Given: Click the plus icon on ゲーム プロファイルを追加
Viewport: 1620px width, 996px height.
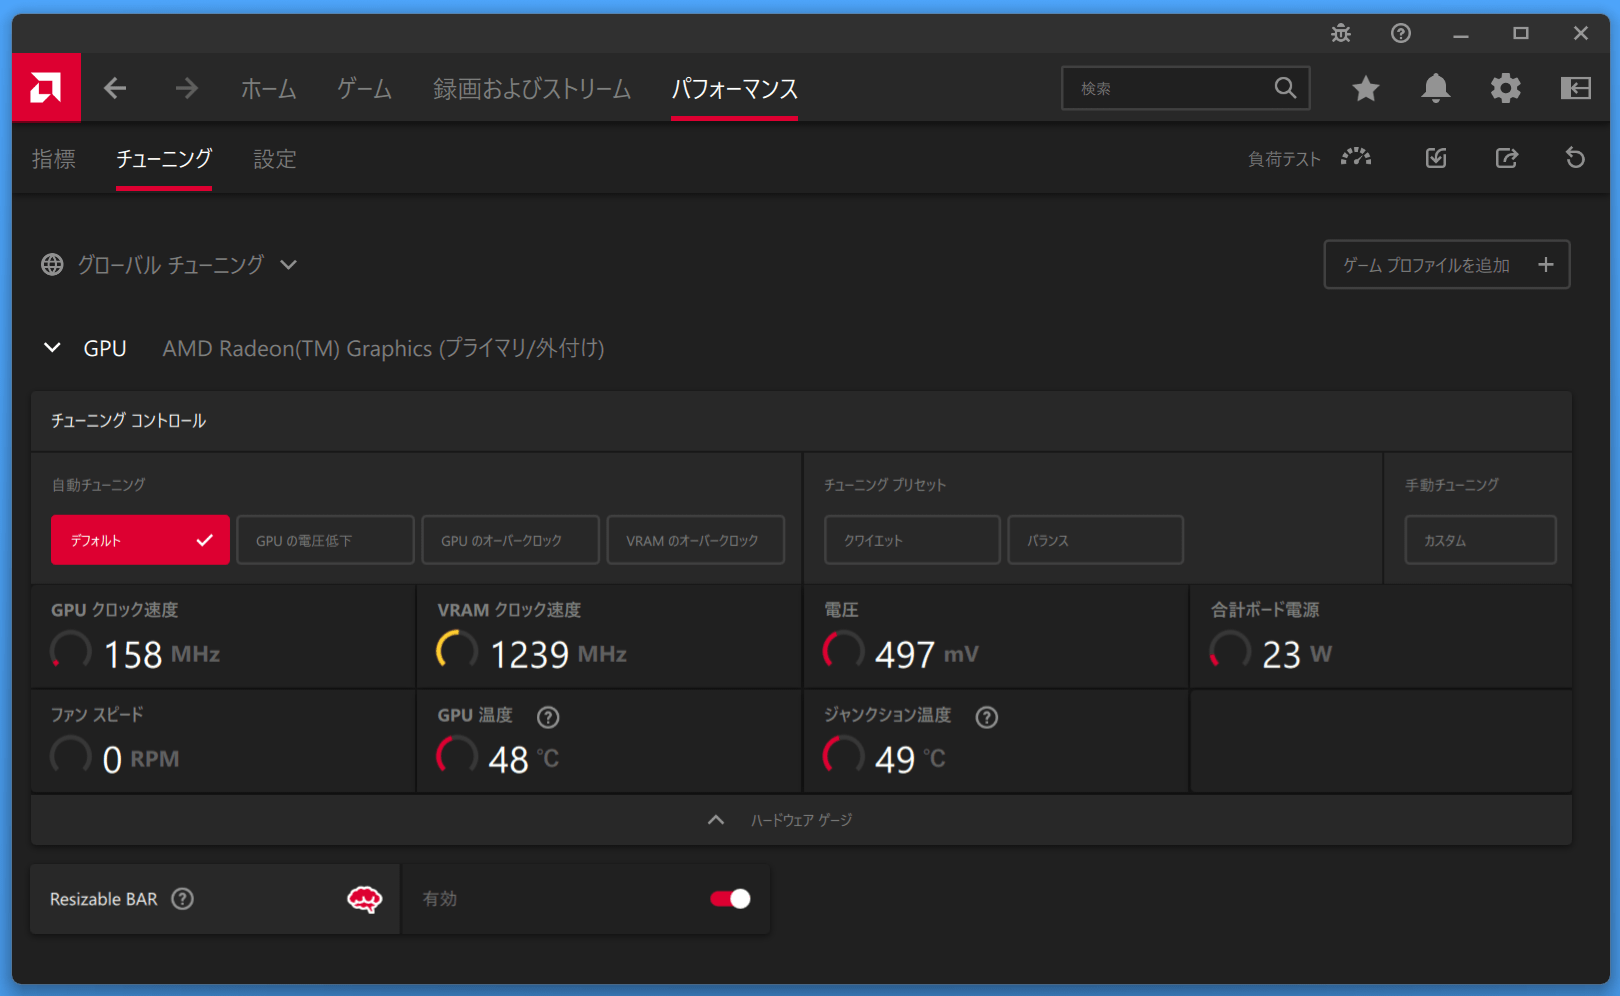Looking at the screenshot, I should [1546, 265].
